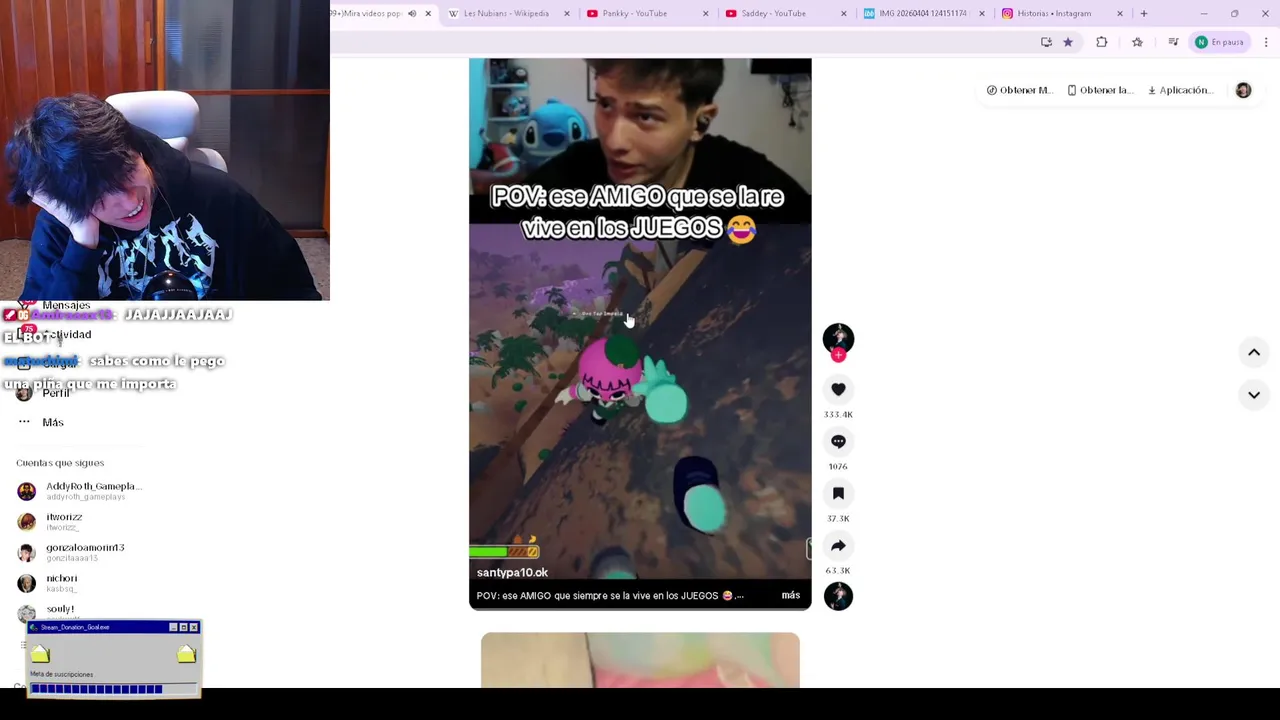Open the AddyRoth_Gamepla... followed account
The height and width of the screenshot is (720, 1280).
tap(80, 490)
